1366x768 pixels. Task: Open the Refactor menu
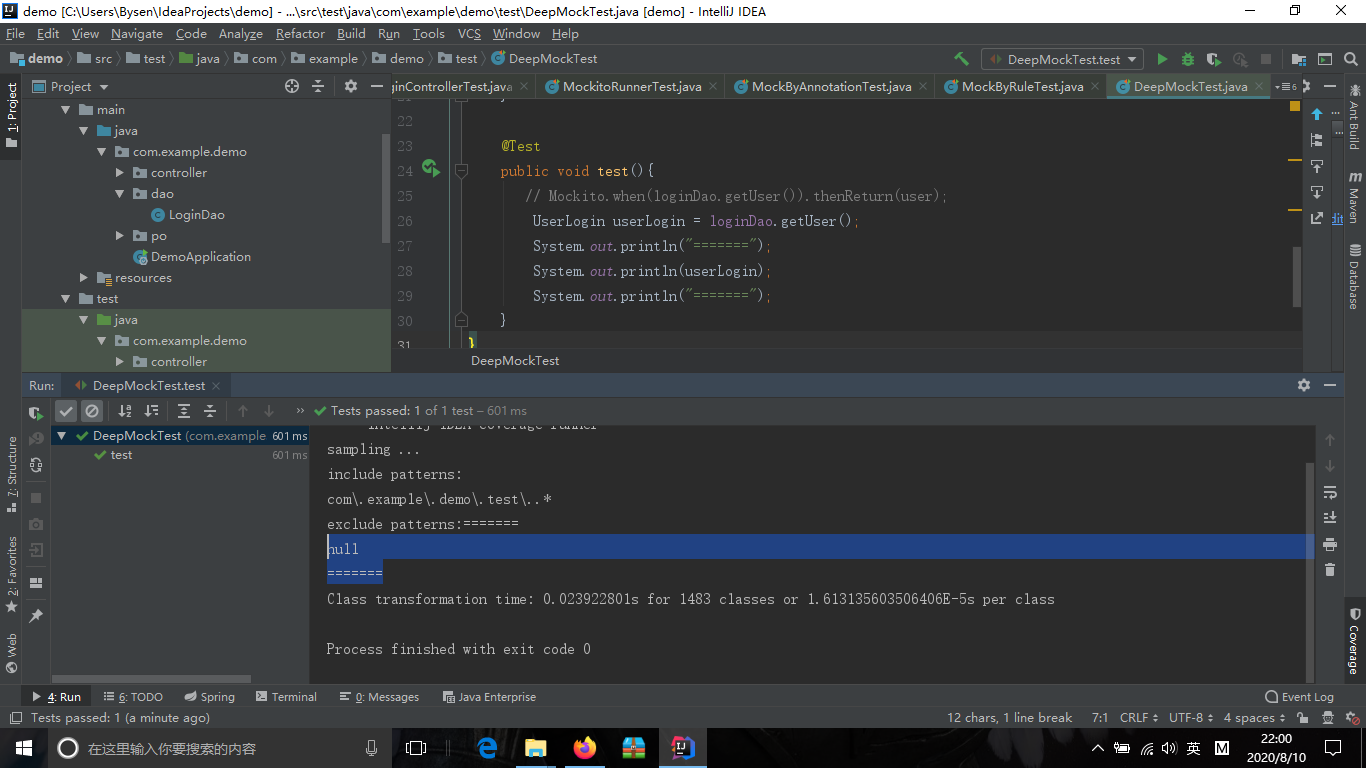tap(300, 33)
